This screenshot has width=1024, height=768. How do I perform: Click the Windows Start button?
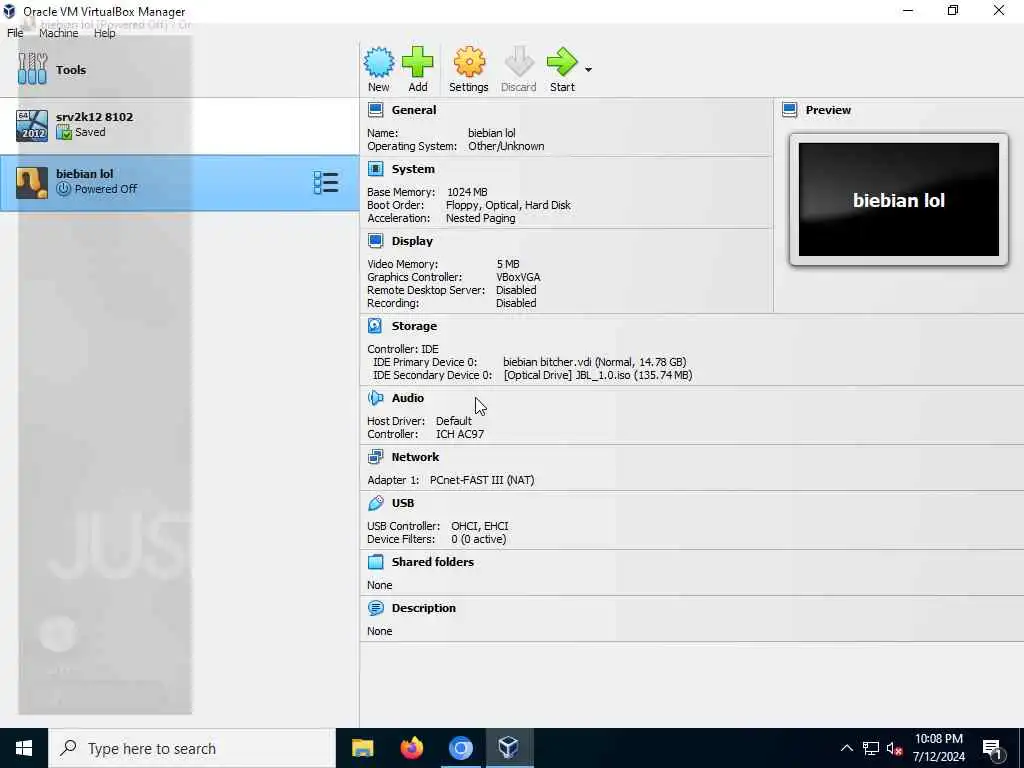(x=24, y=748)
